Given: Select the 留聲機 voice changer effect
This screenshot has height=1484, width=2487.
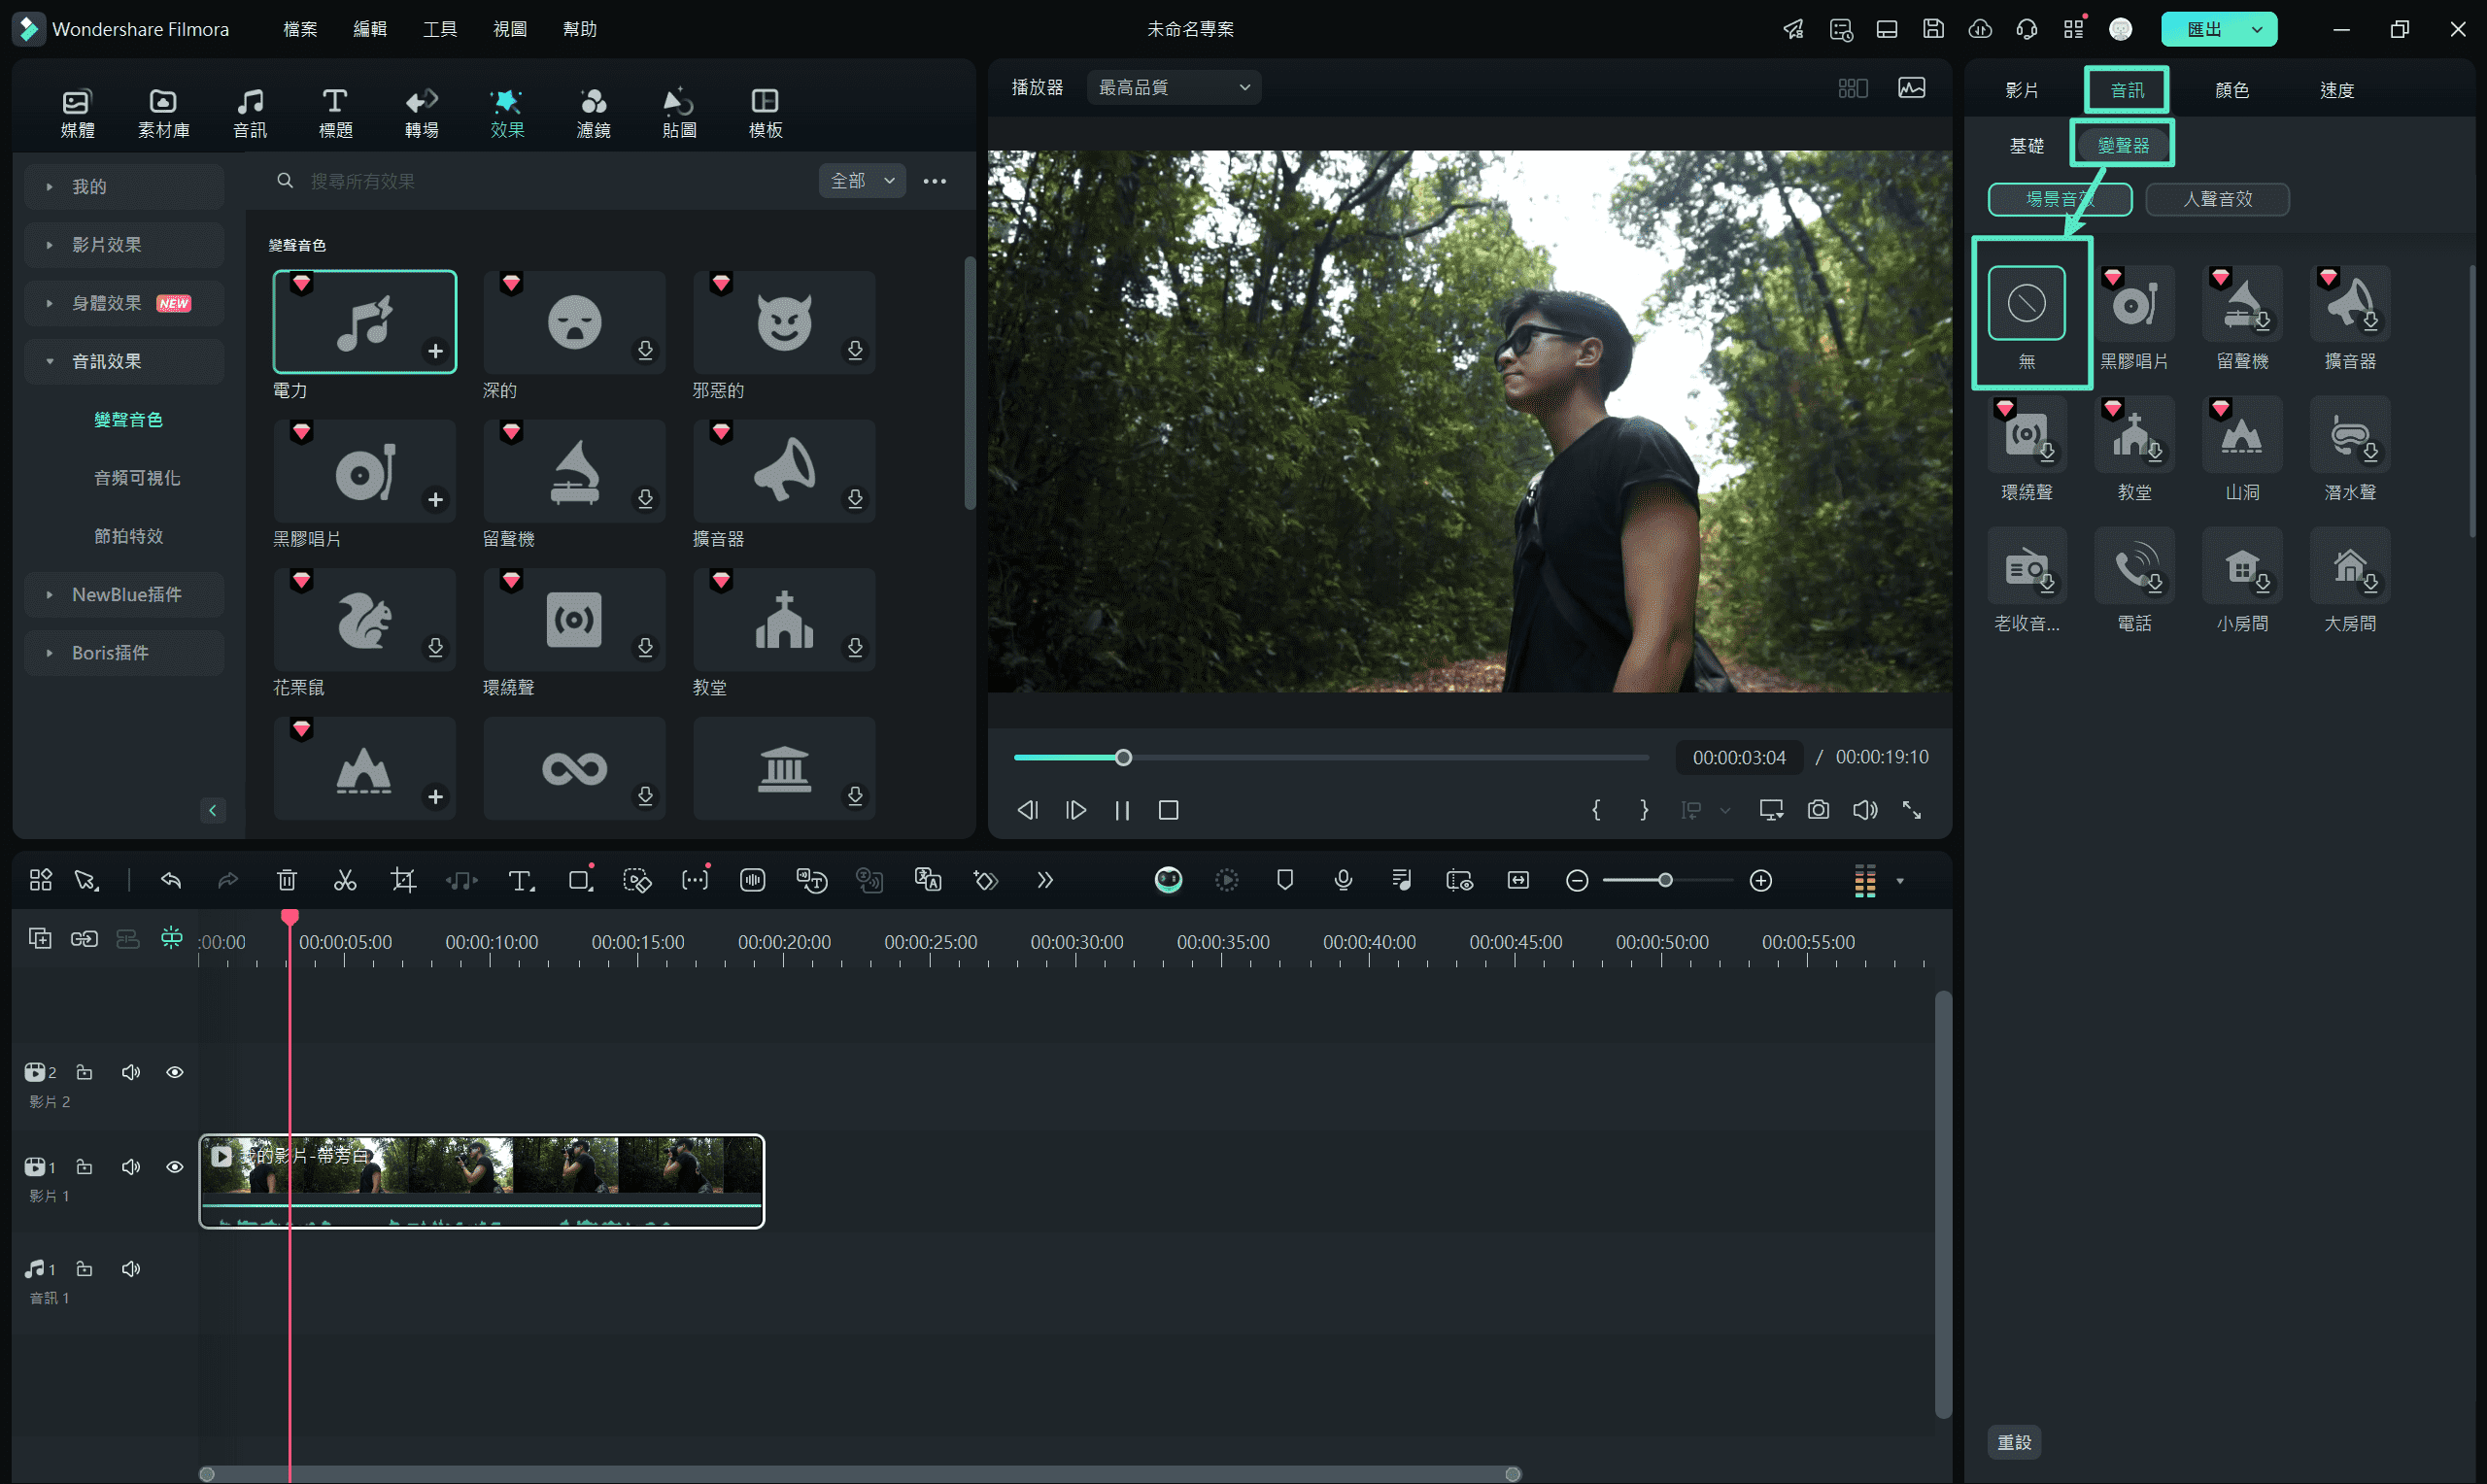Looking at the screenshot, I should pyautogui.click(x=2239, y=300).
